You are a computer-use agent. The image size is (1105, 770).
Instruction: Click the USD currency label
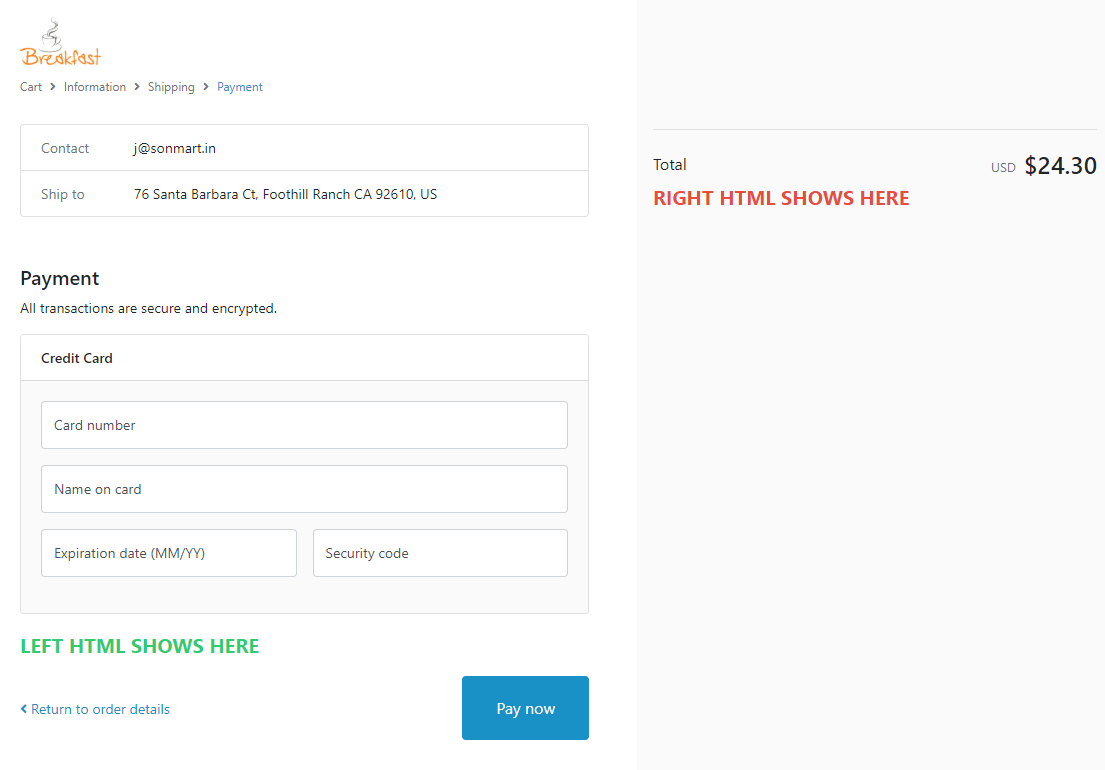[x=1003, y=168]
